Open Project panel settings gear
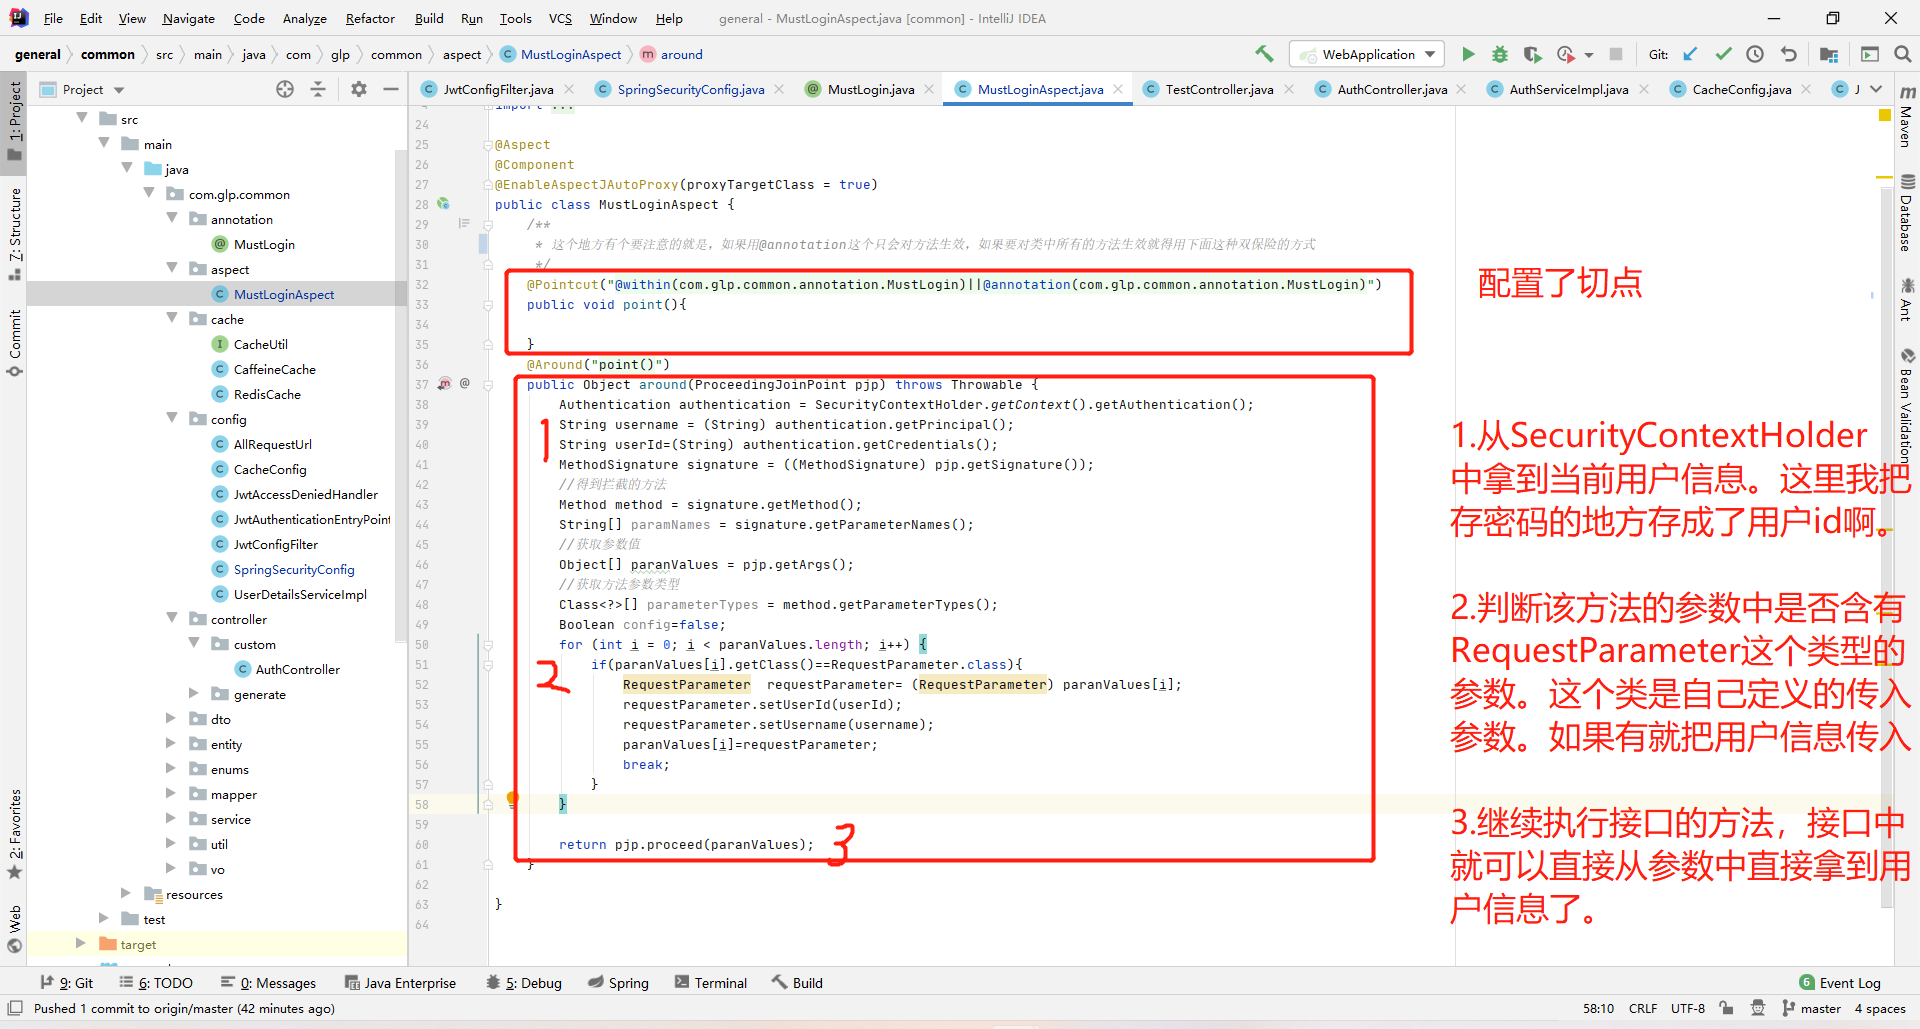 click(359, 89)
